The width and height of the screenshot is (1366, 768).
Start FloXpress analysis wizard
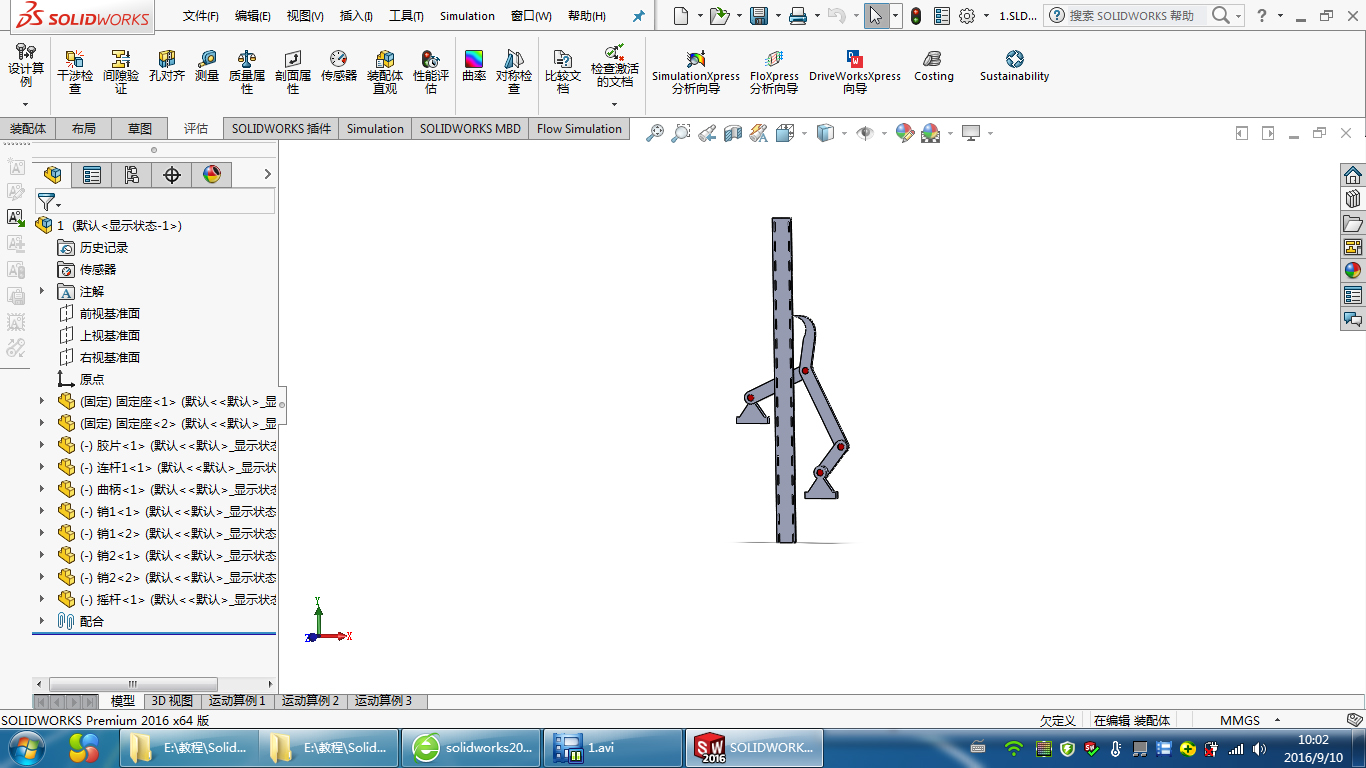[x=774, y=72]
